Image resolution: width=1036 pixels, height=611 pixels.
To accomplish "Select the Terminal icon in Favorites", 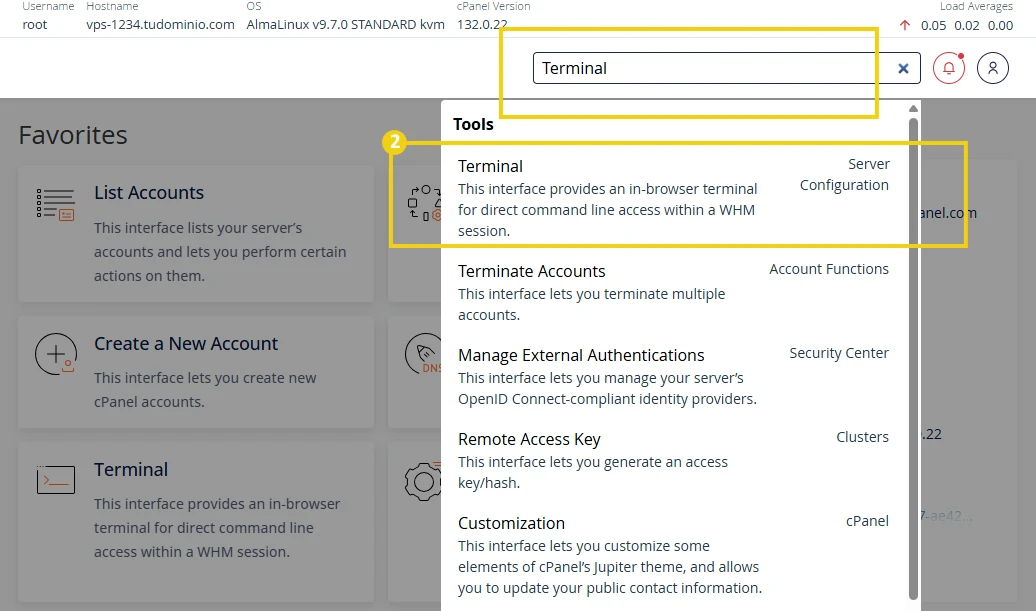I will click(x=56, y=479).
